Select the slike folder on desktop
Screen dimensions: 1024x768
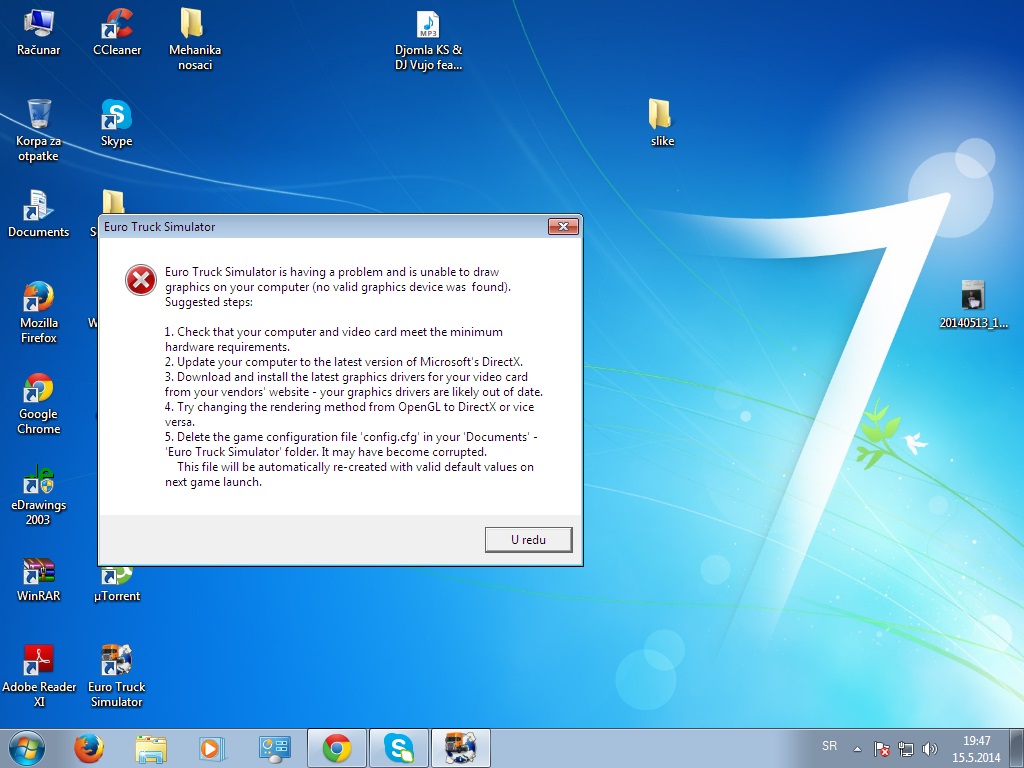click(662, 123)
